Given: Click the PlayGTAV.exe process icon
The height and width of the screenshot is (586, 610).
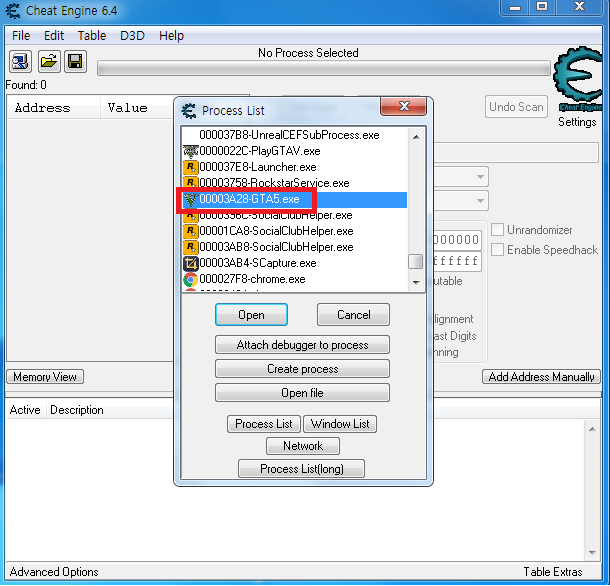Looking at the screenshot, I should pyautogui.click(x=191, y=151).
